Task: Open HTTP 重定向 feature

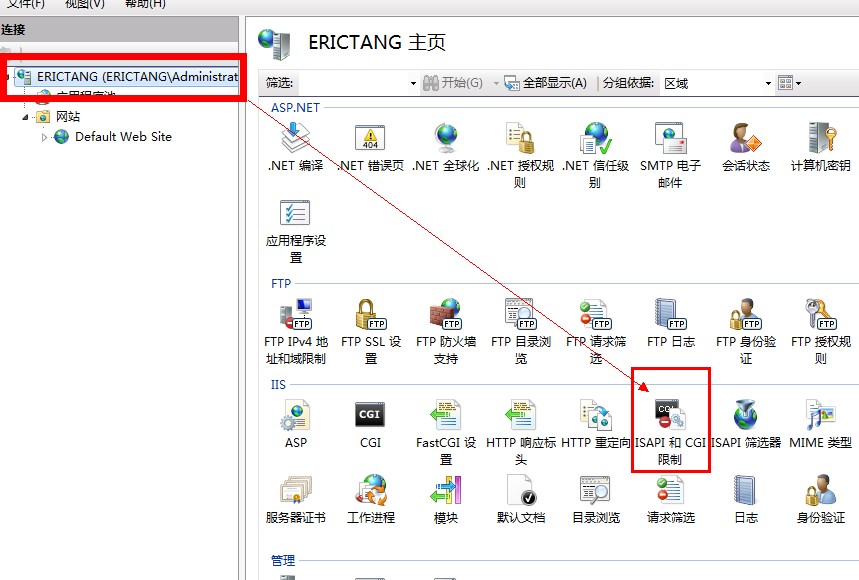Action: (x=595, y=424)
